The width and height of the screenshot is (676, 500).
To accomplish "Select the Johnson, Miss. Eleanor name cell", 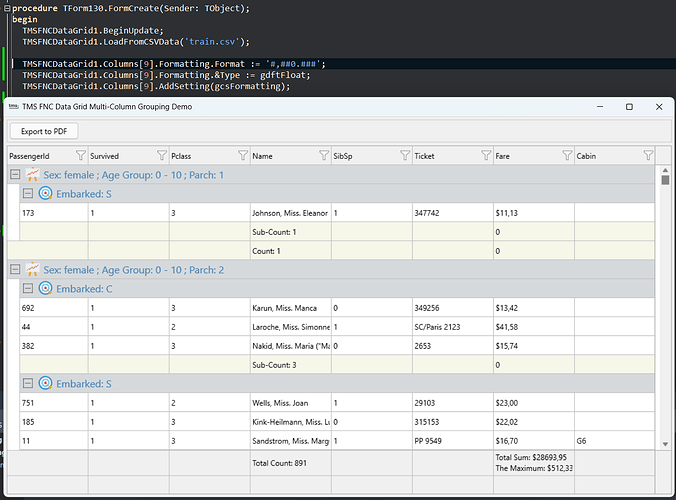I will (x=290, y=213).
